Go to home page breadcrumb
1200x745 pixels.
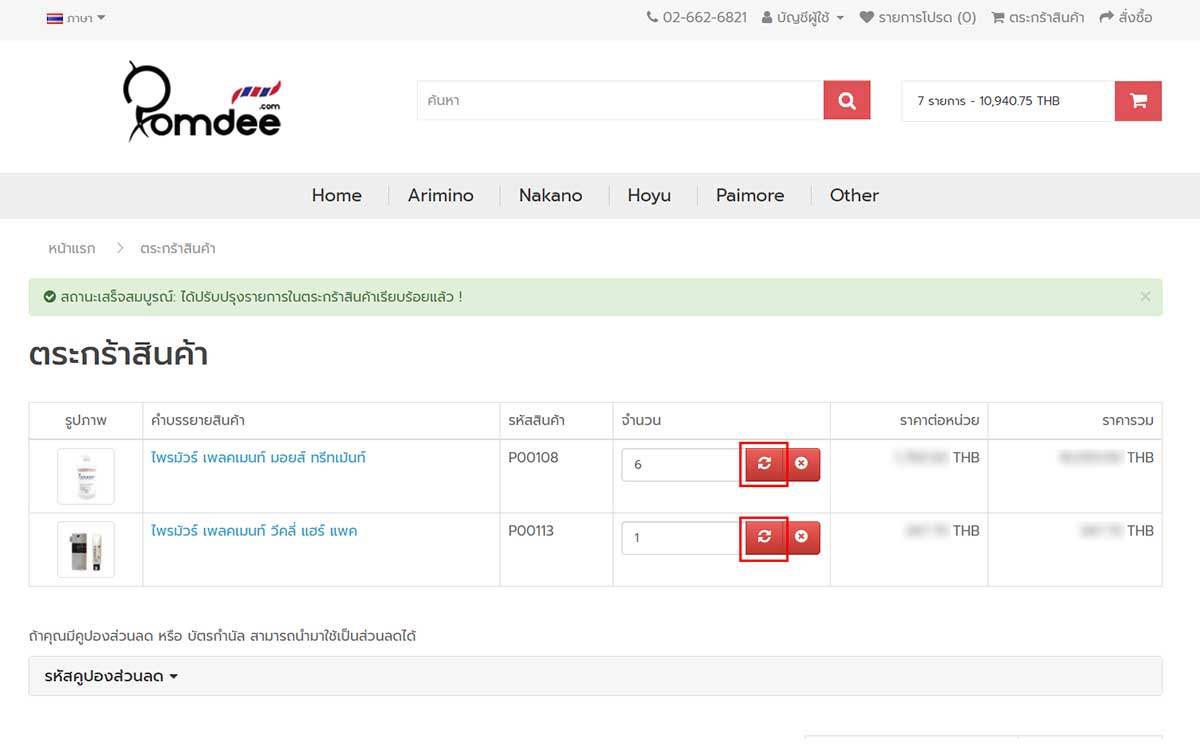[x=72, y=248]
